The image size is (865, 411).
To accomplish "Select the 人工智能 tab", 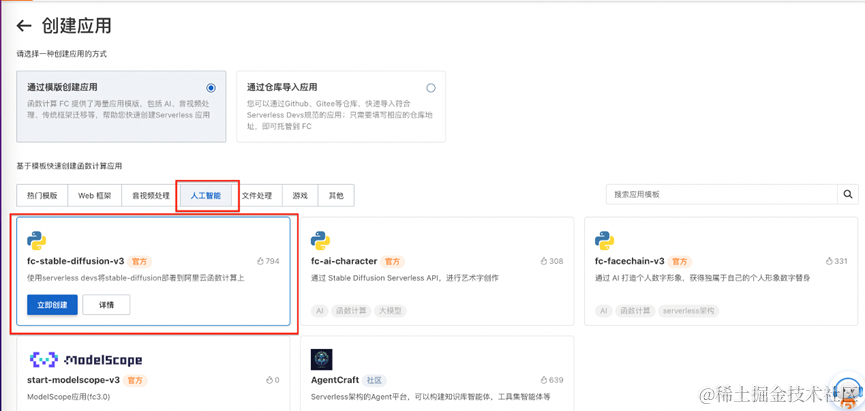I will [205, 195].
